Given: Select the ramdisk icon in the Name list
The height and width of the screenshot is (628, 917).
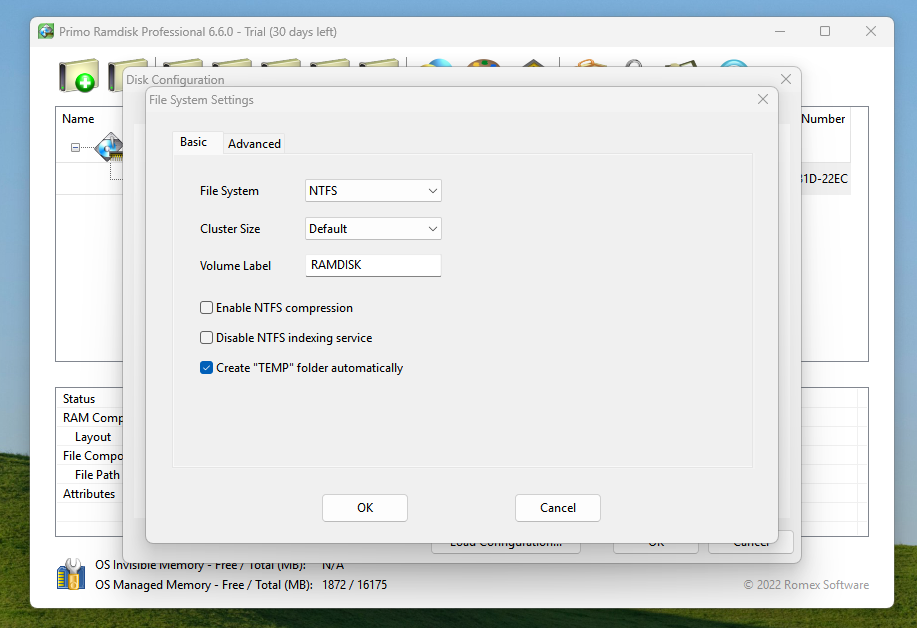Looking at the screenshot, I should [109, 148].
